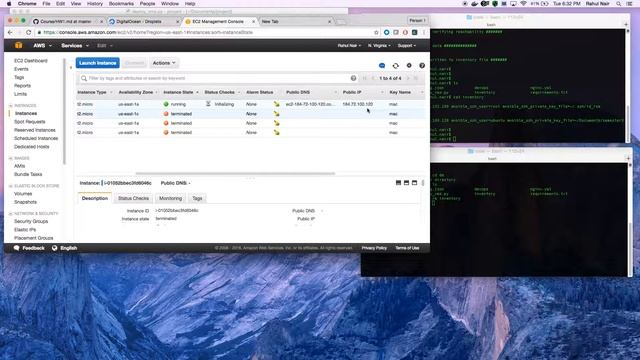Open the Status Checks details tab

click(x=133, y=198)
